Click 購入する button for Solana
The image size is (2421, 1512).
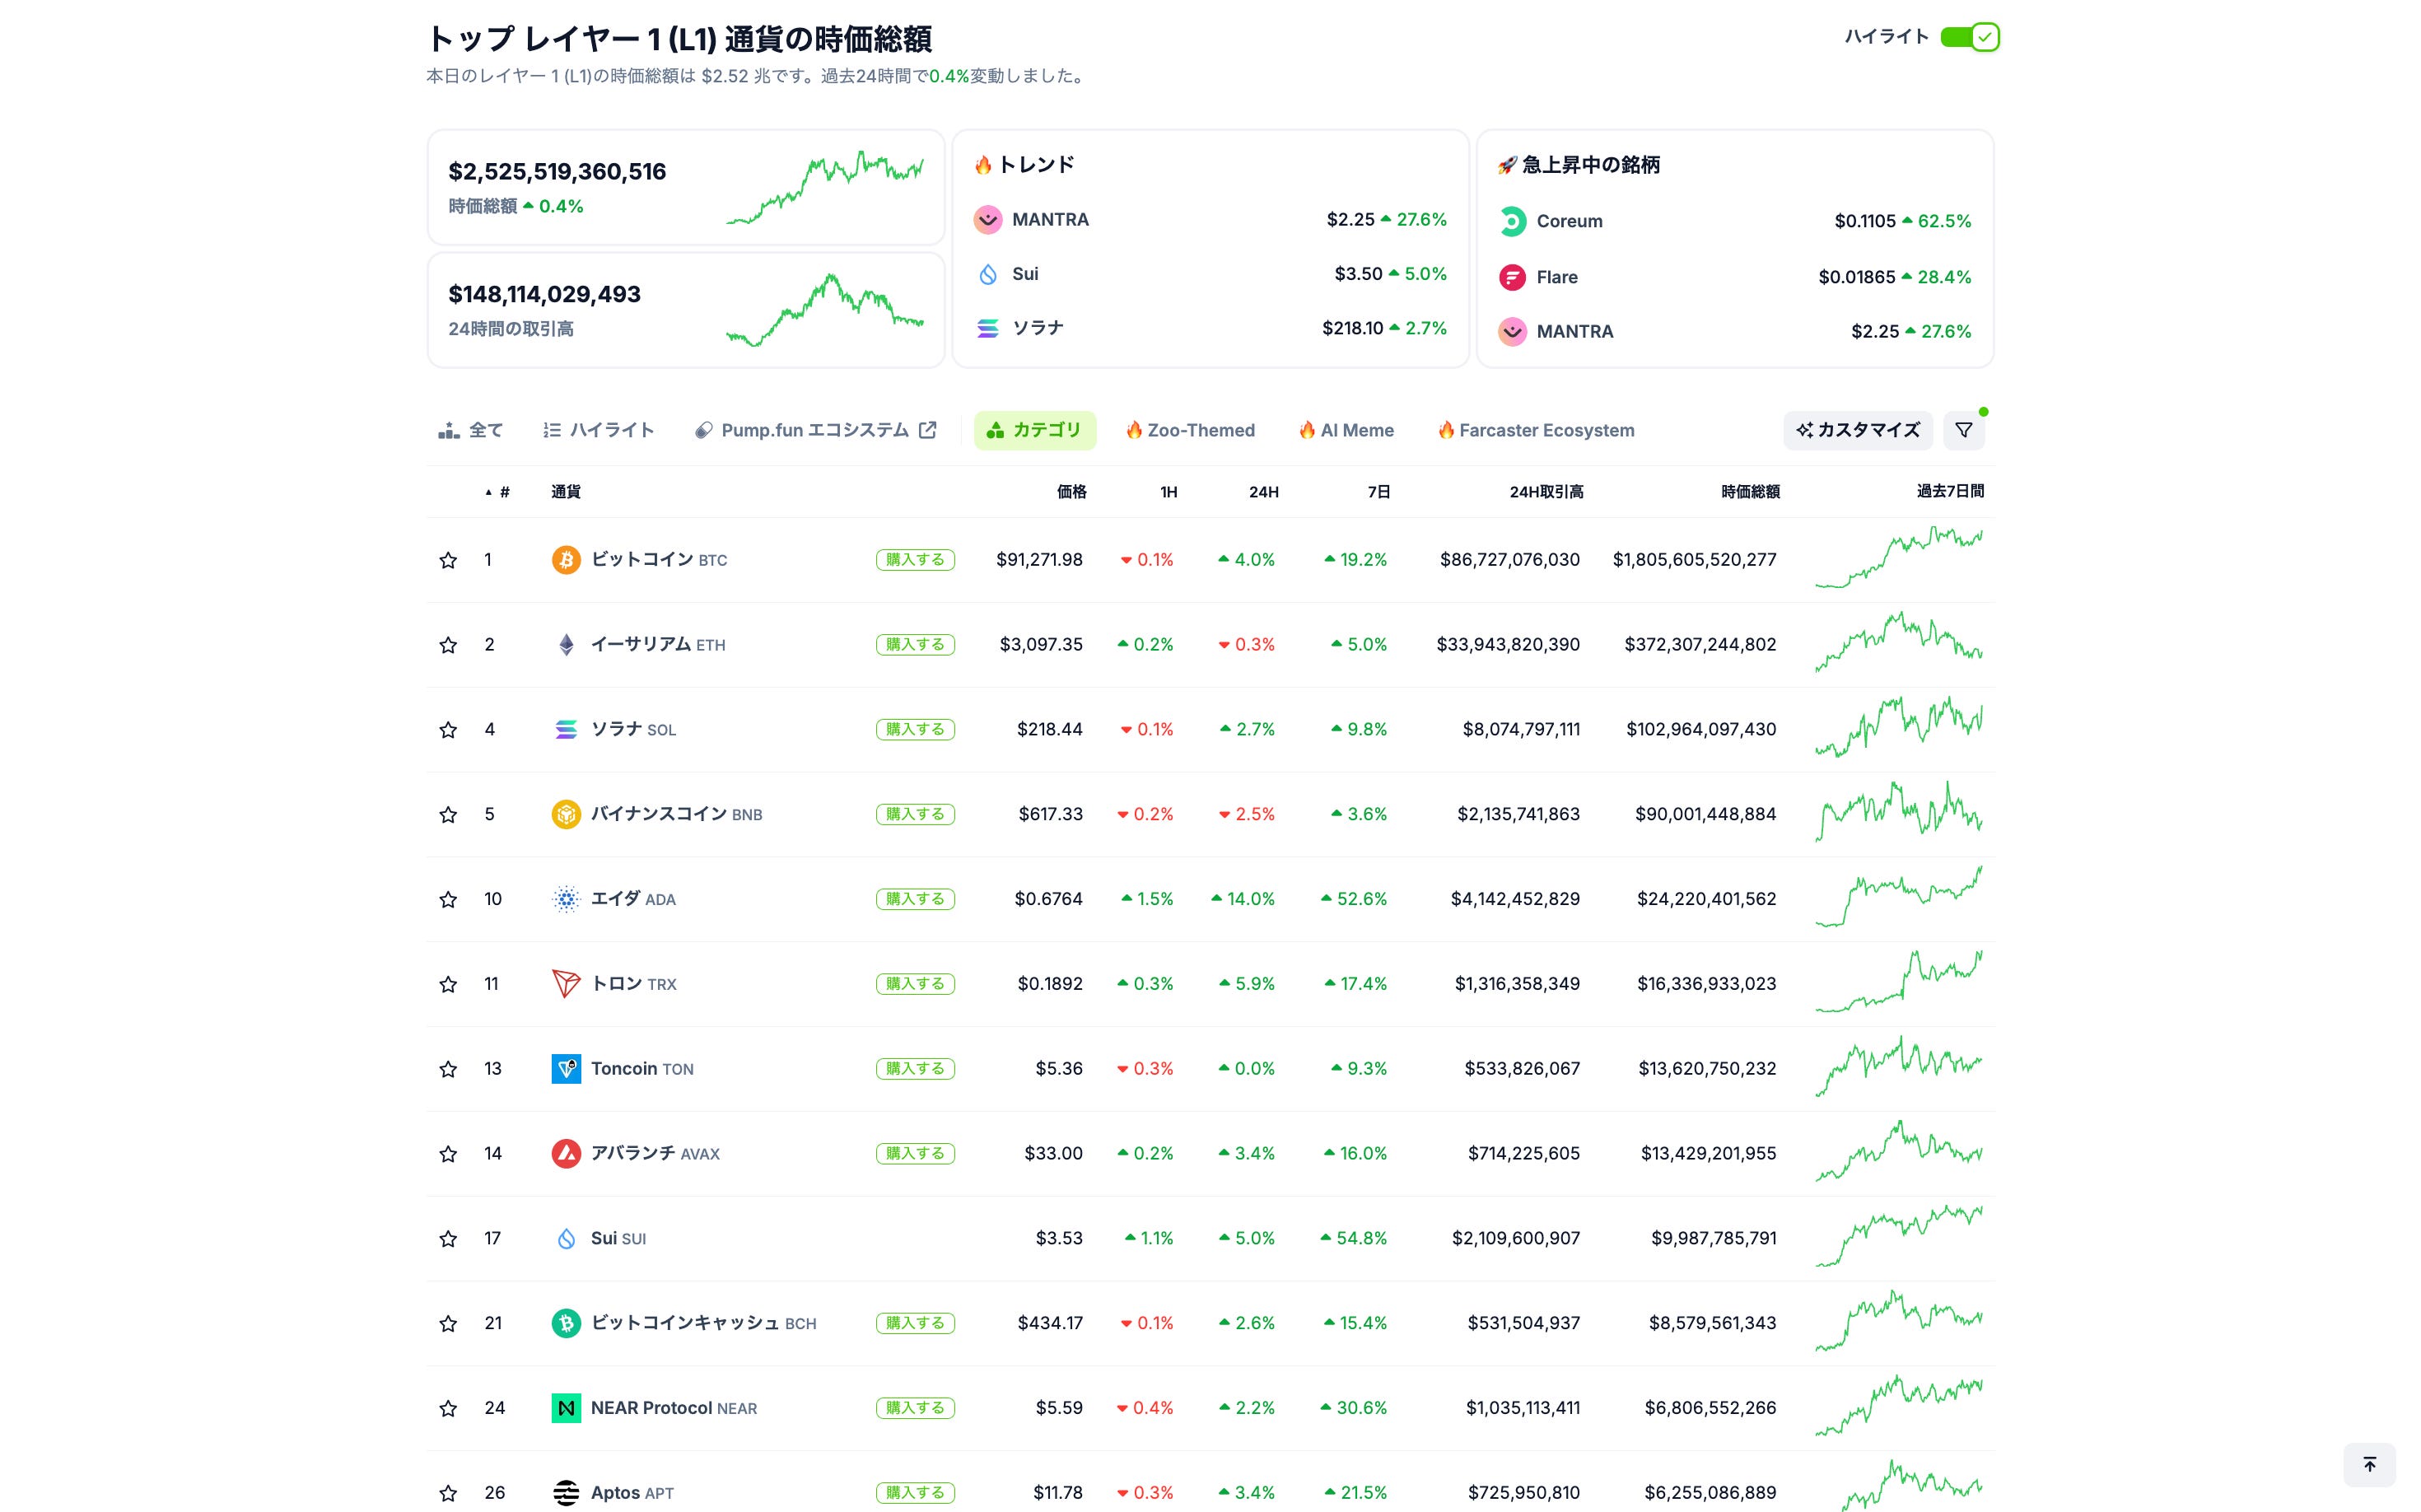(915, 730)
